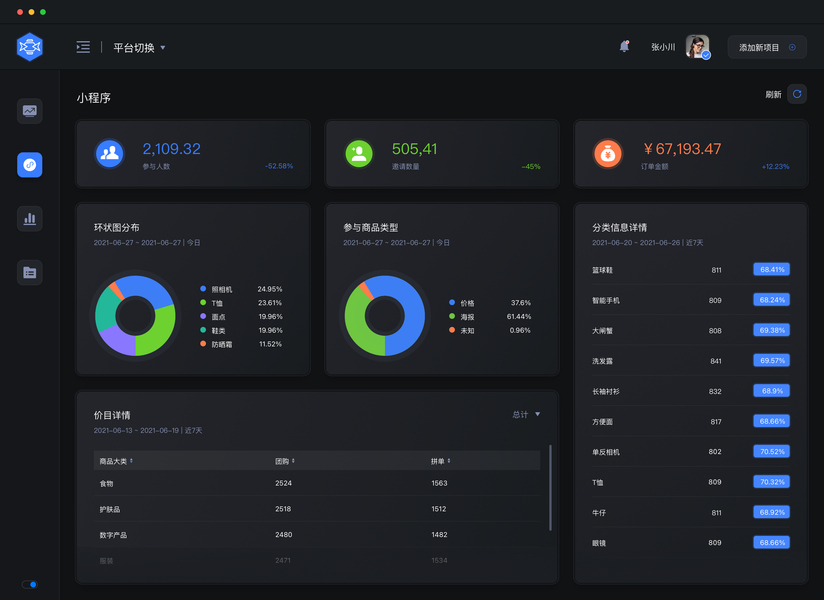Toggle the theme switch at sidebar bottom
The width and height of the screenshot is (824, 600).
point(29,584)
